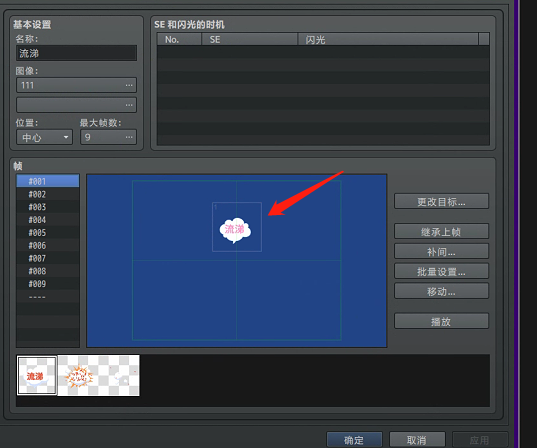Select the first 流涕 pattern thumbnail

37,376
